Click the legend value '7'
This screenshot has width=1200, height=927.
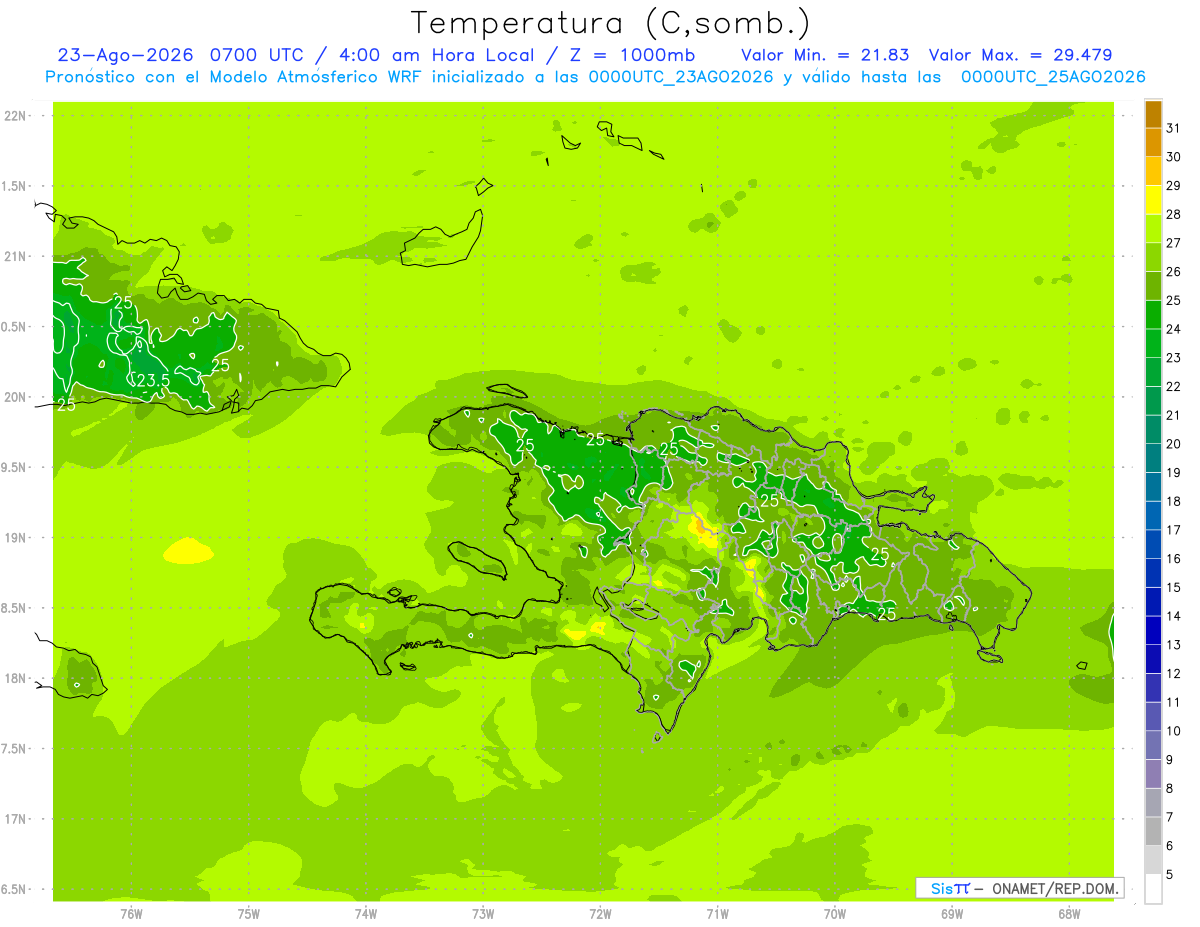point(1170,818)
